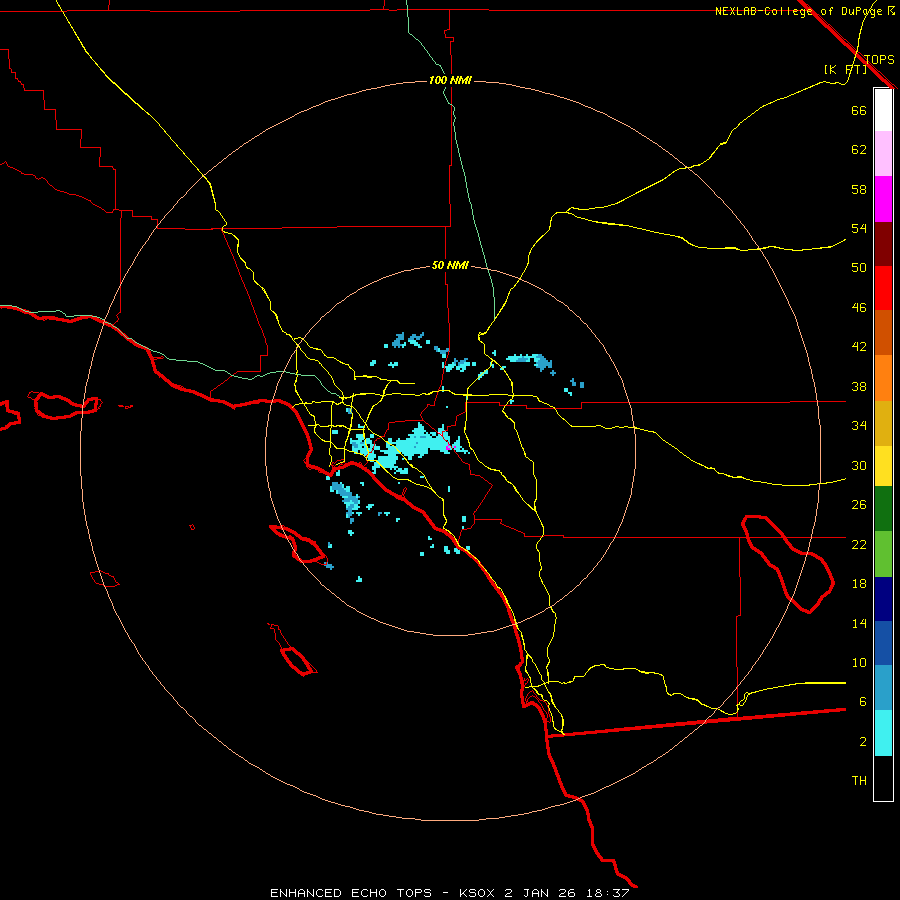Click the "50 NMI" range ring label
Viewport: 900px width, 900px height.
[450, 265]
